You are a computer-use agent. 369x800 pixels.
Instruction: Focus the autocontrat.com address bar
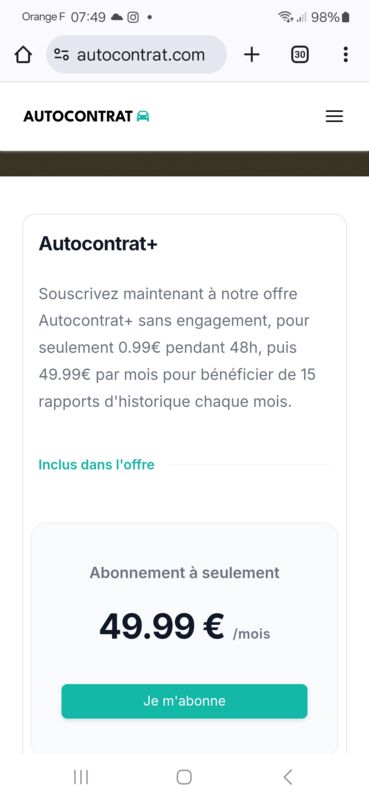click(x=136, y=55)
